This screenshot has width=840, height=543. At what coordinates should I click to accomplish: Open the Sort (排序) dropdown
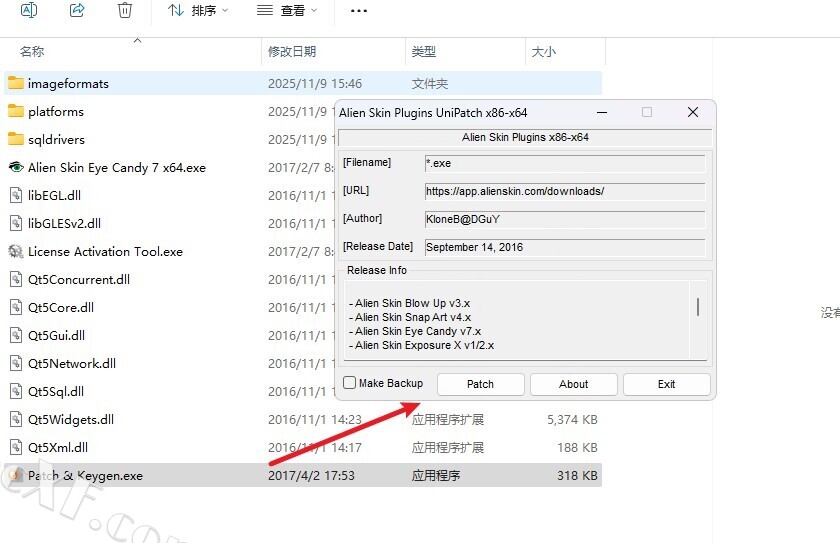(197, 11)
